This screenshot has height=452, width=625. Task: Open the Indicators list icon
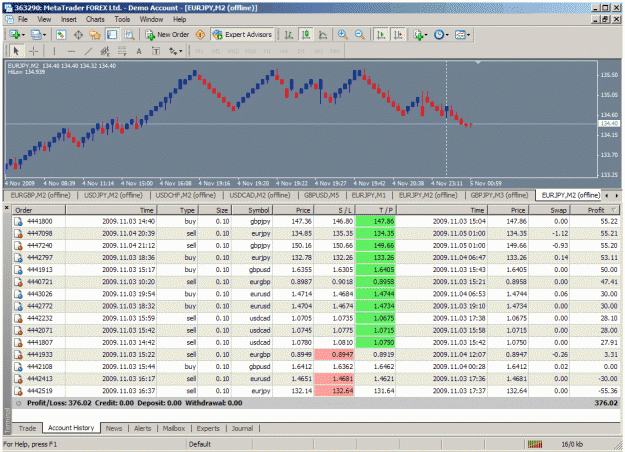tap(418, 35)
